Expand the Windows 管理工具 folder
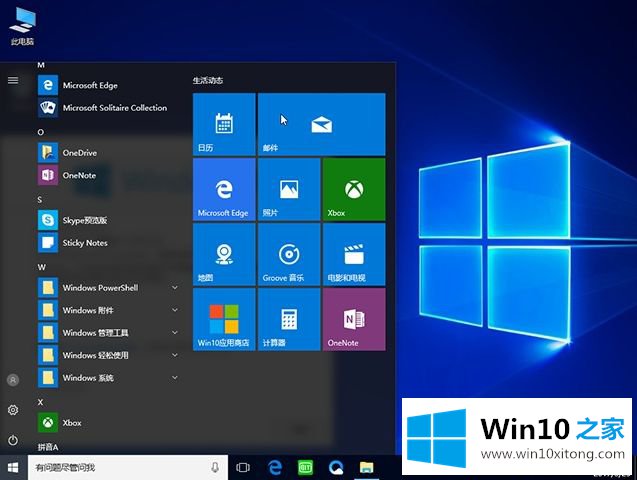The width and height of the screenshot is (637, 480). (x=110, y=333)
